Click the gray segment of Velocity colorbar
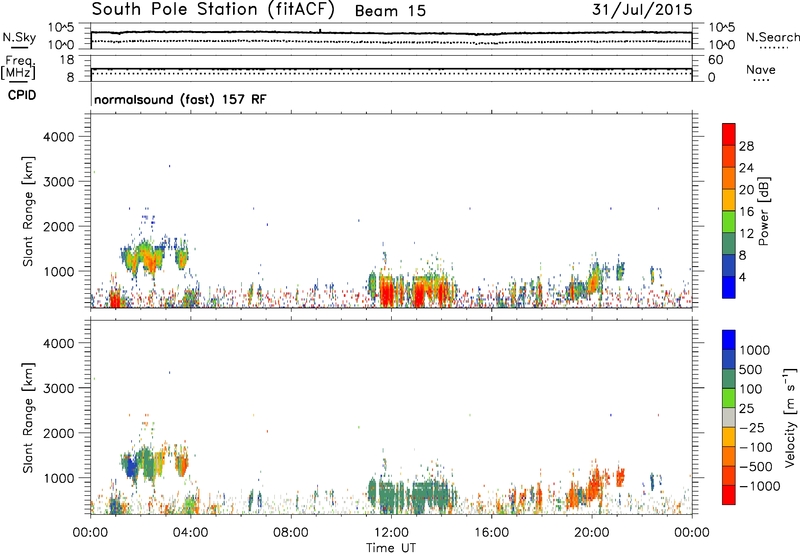 [x=729, y=417]
